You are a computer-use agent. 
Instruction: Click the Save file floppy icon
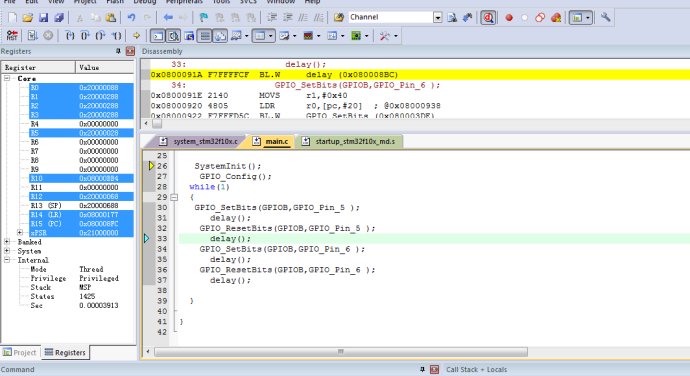click(x=43, y=18)
